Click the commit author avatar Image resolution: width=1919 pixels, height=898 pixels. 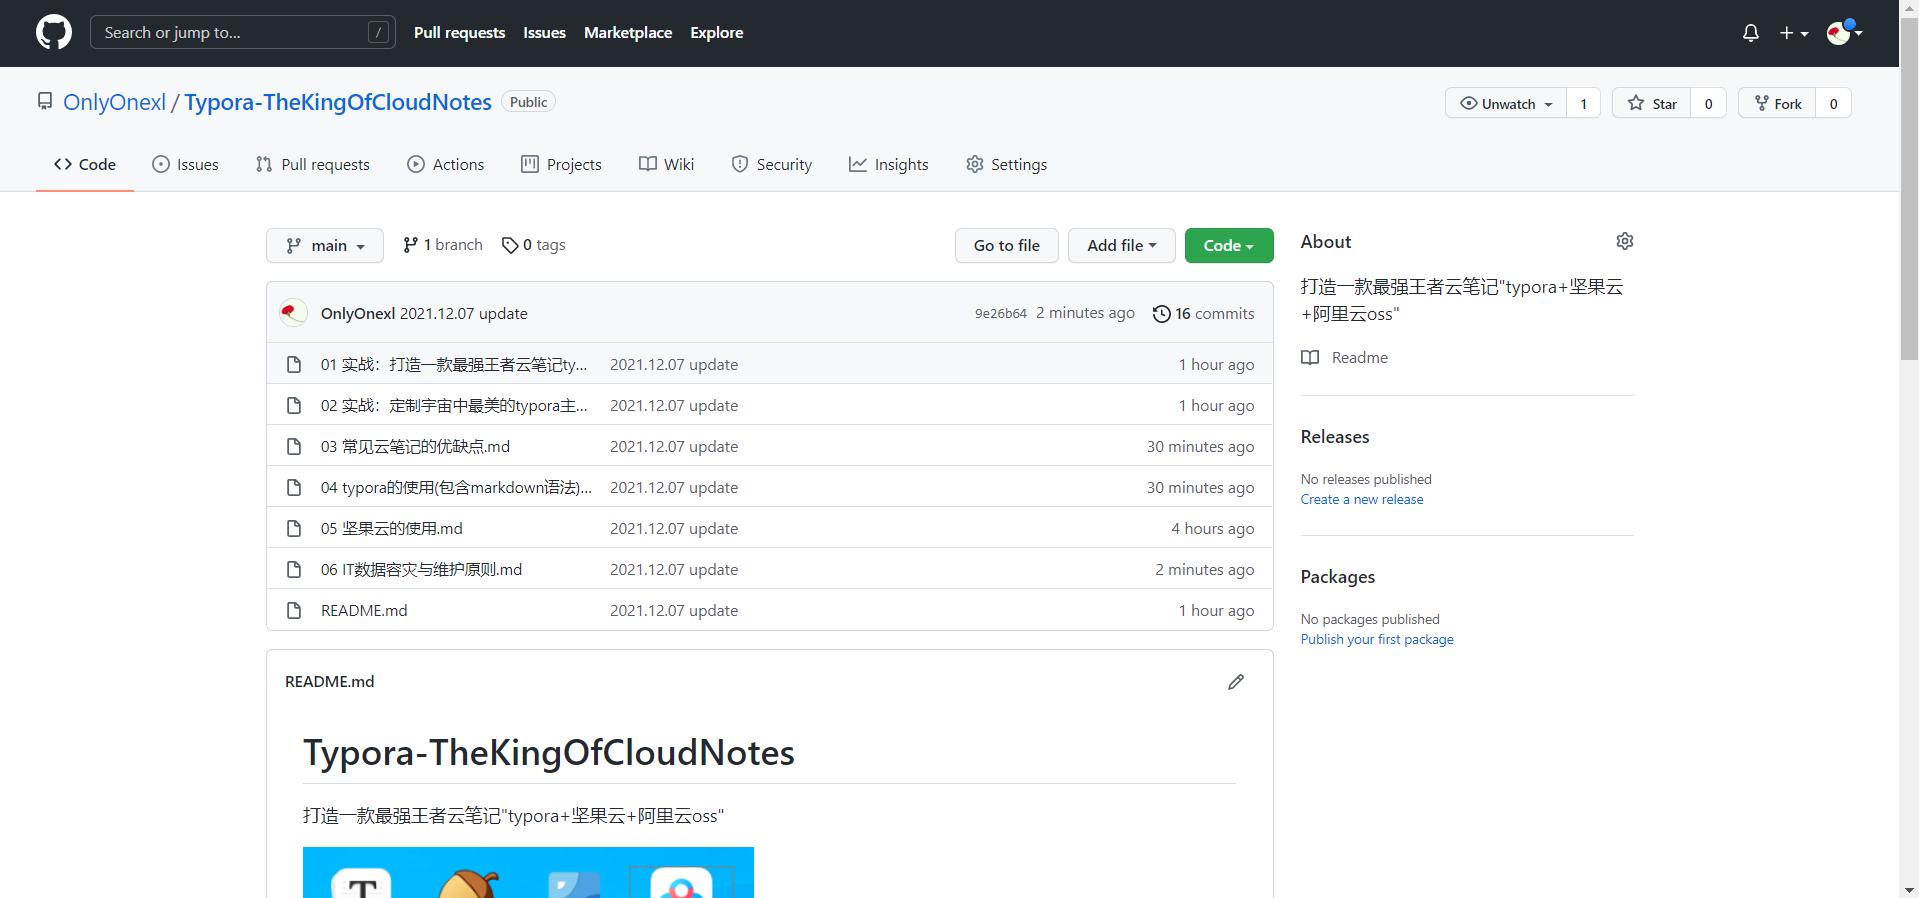(x=293, y=313)
